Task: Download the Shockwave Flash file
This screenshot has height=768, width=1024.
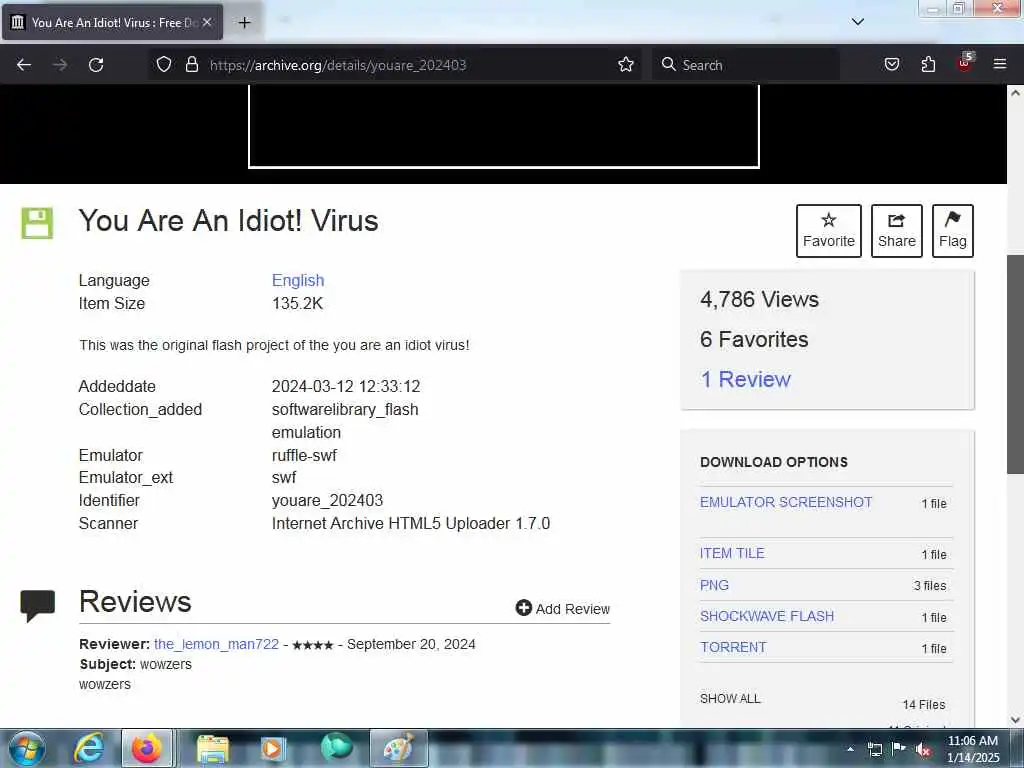Action: pos(767,616)
